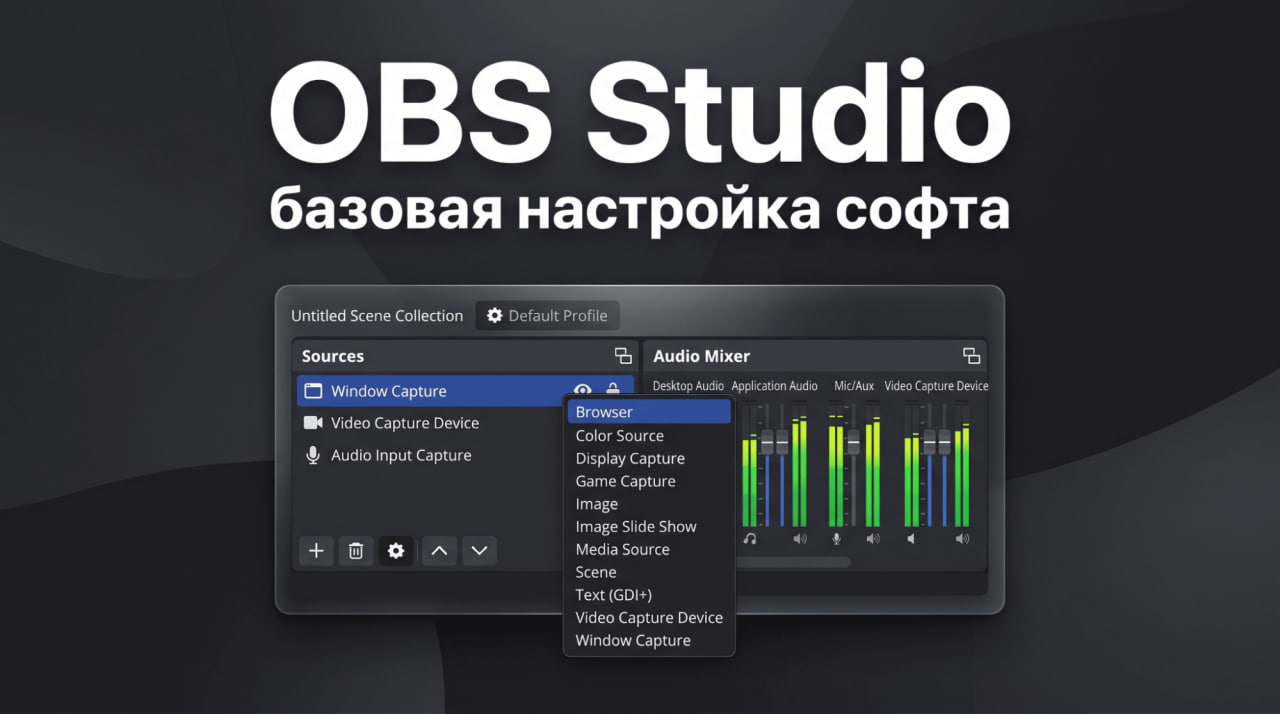
Task: Click the small no-waves speaker icon in the mixer
Action: pos(911,538)
